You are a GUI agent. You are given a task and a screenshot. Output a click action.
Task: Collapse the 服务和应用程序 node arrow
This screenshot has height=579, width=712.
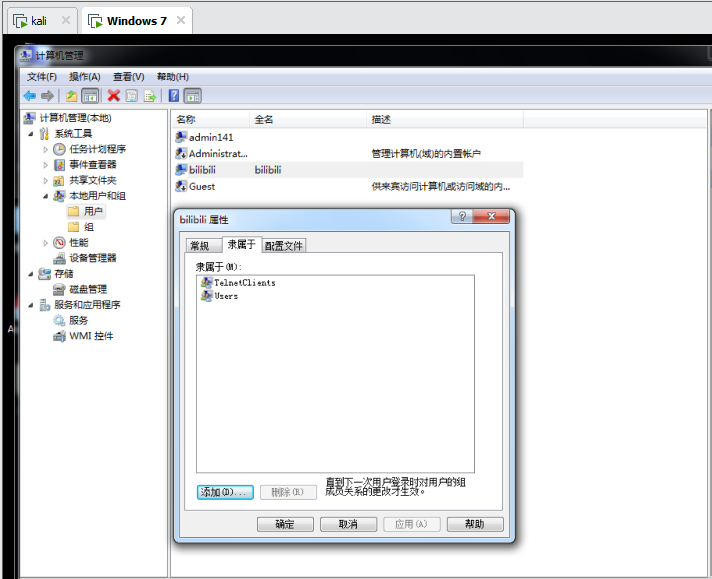(31, 305)
